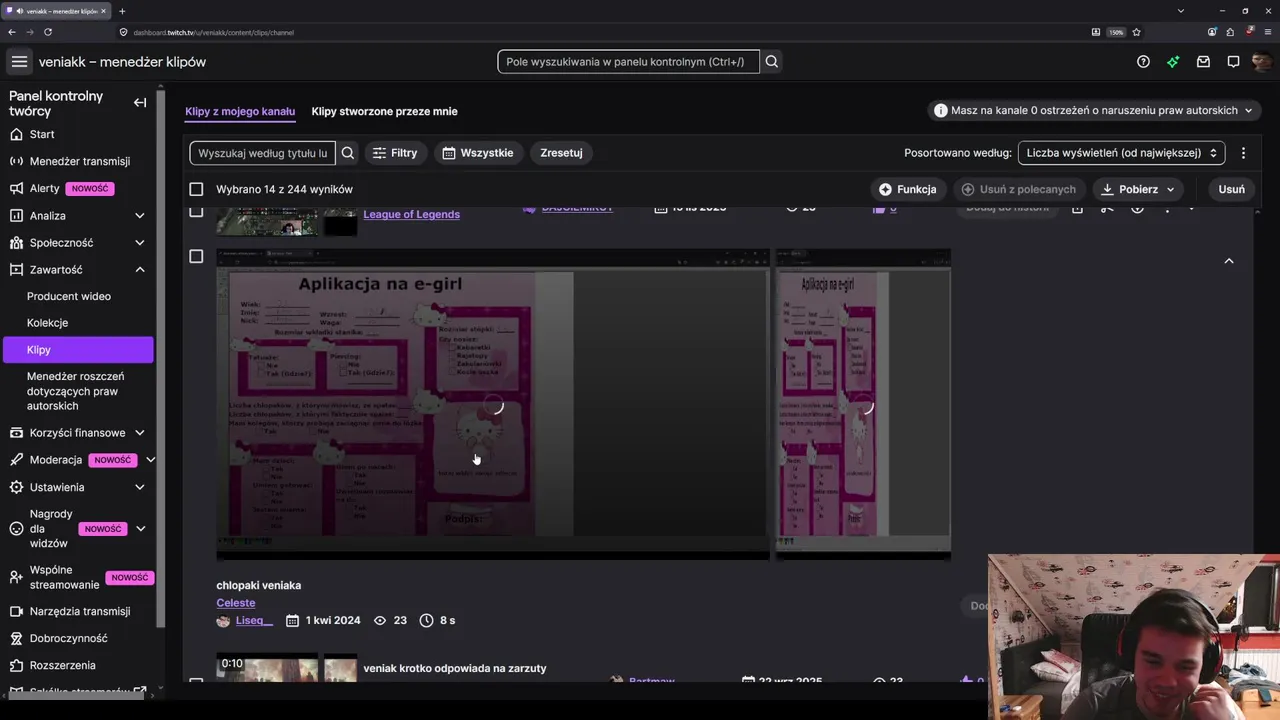The image size is (1280, 720).
Task: Expand the Ustawienia sidebar section
Action: [x=140, y=487]
